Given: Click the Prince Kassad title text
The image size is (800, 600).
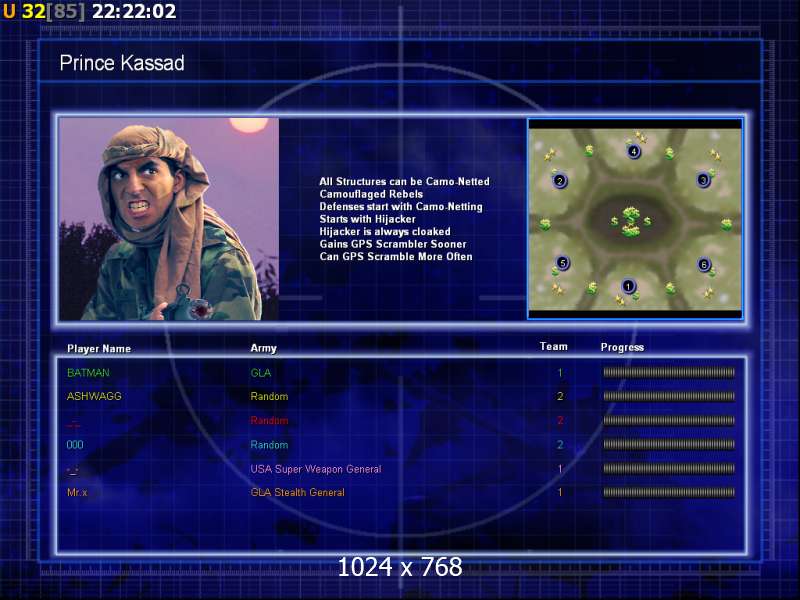Looking at the screenshot, I should 122,63.
